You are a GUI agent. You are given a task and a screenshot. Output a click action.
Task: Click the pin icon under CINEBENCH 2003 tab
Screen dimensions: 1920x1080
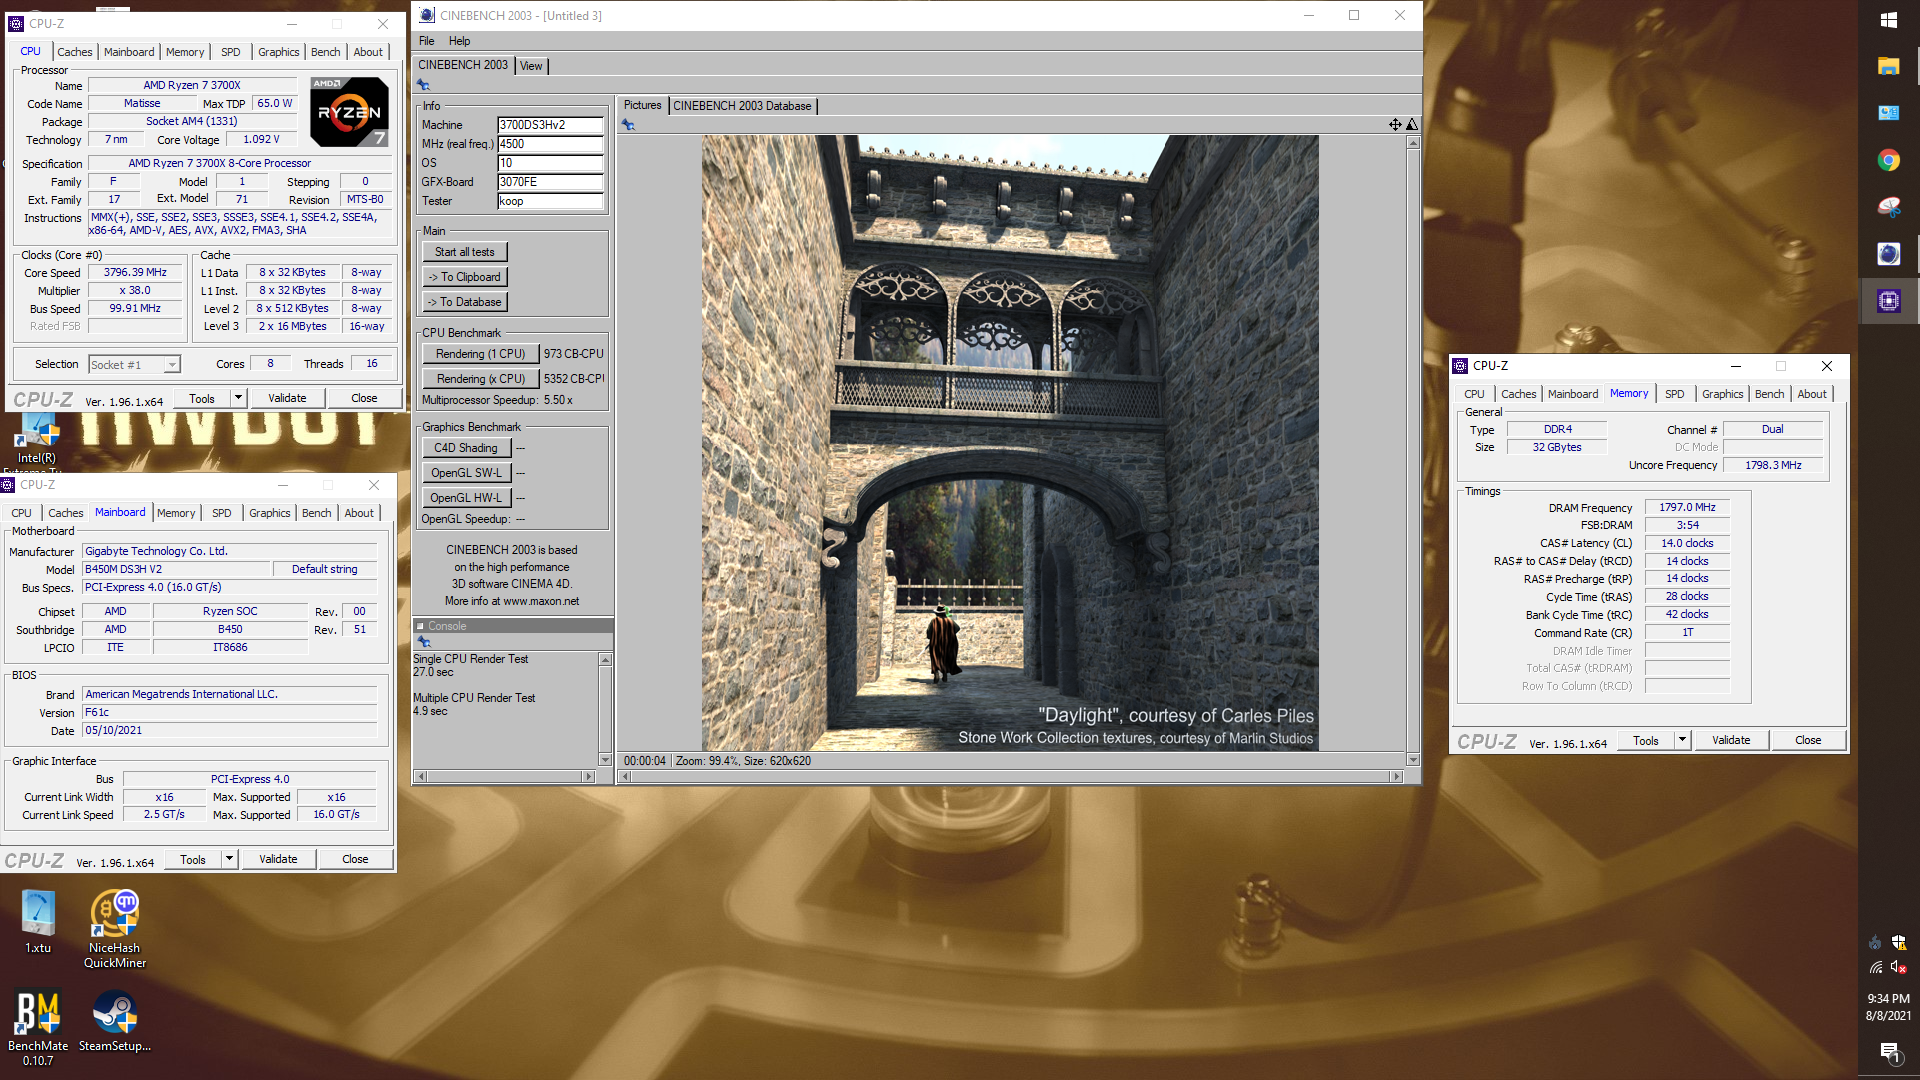click(x=423, y=85)
